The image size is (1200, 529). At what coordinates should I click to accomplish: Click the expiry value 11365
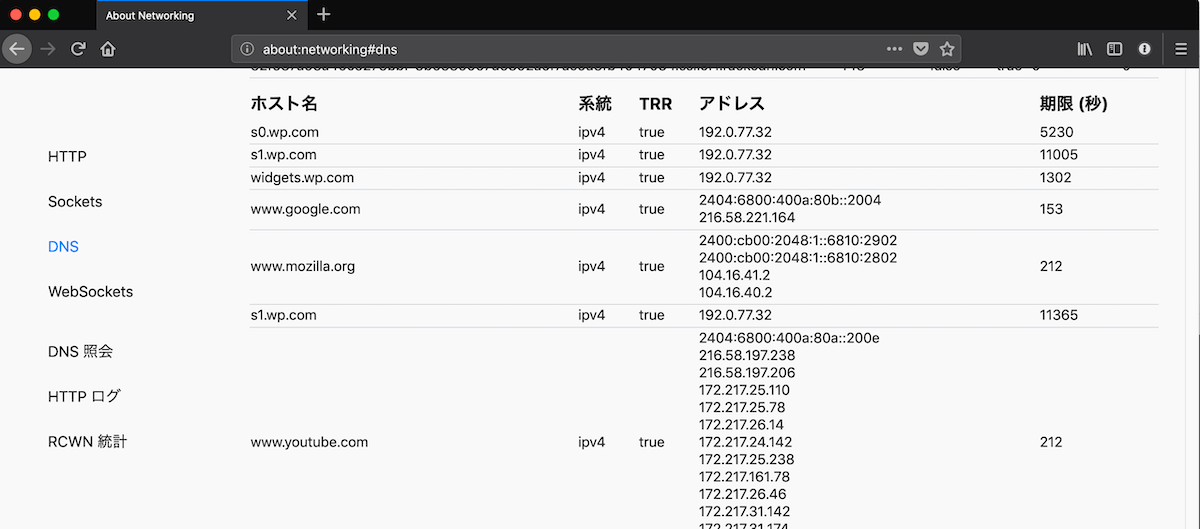pyautogui.click(x=1059, y=315)
